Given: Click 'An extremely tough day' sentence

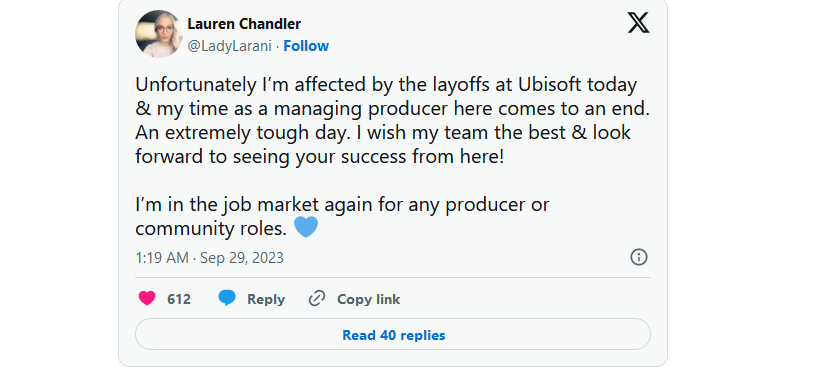Looking at the screenshot, I should point(242,133).
